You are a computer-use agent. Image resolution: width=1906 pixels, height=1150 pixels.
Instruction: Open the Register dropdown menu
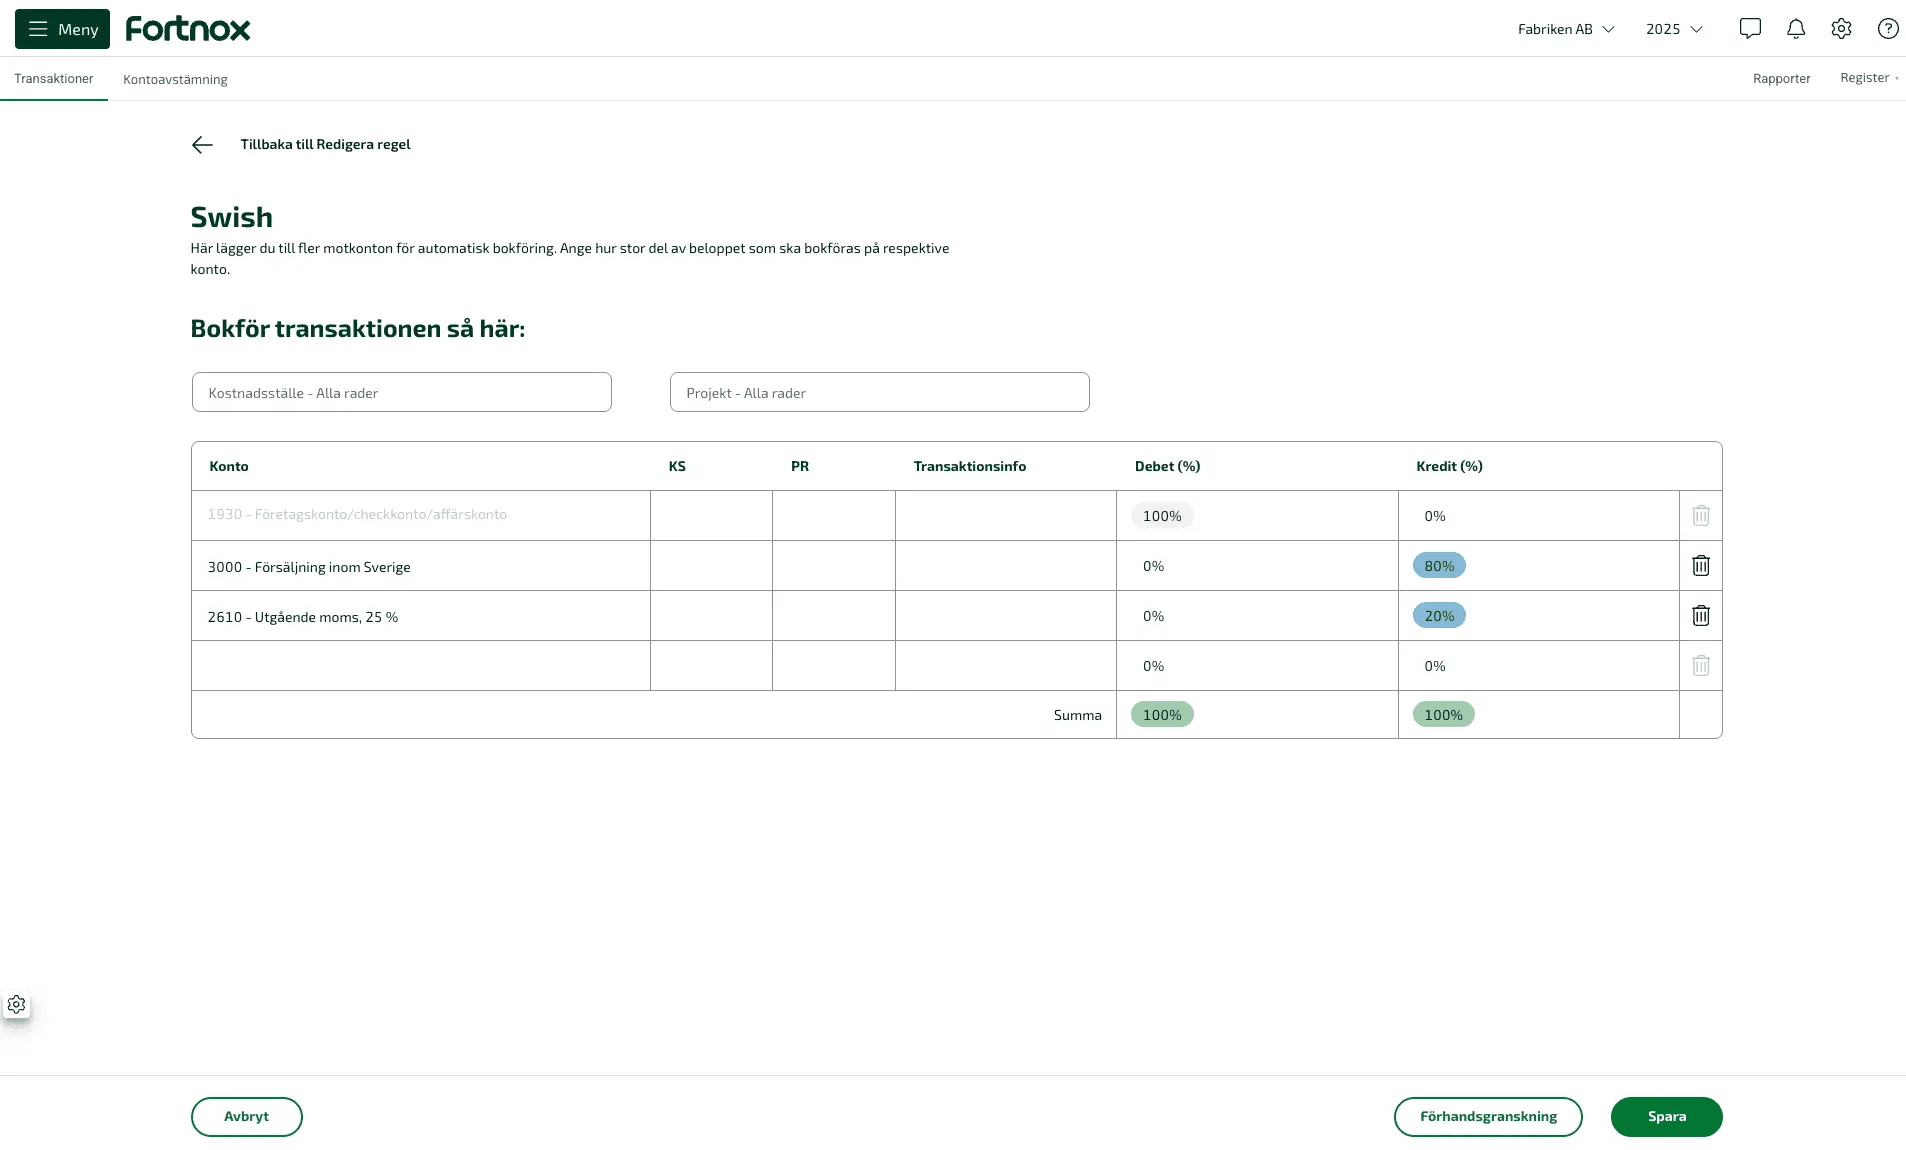(x=1868, y=78)
